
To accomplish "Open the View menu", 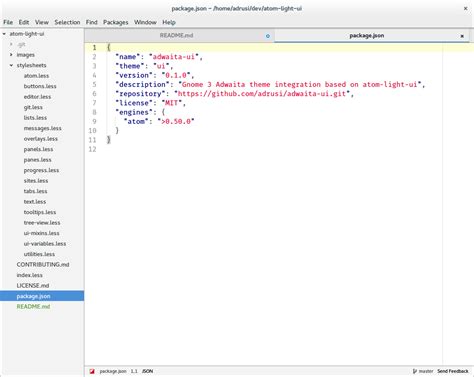I will 42,22.
